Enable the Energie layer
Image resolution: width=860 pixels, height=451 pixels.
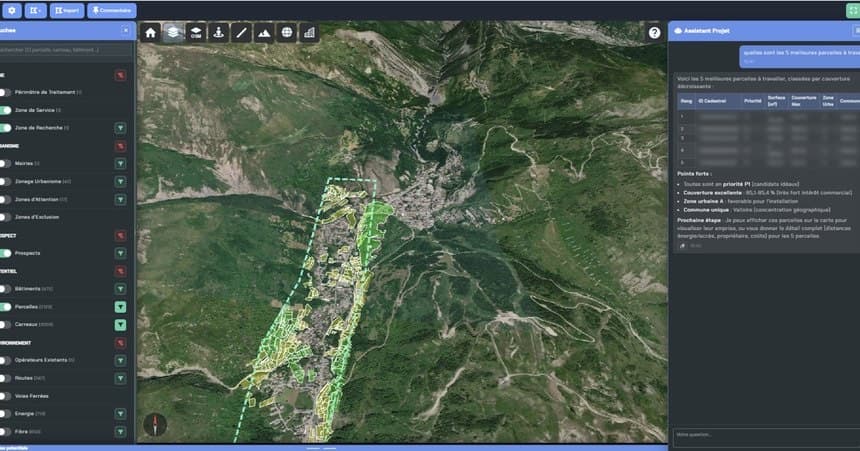pyautogui.click(x=5, y=414)
